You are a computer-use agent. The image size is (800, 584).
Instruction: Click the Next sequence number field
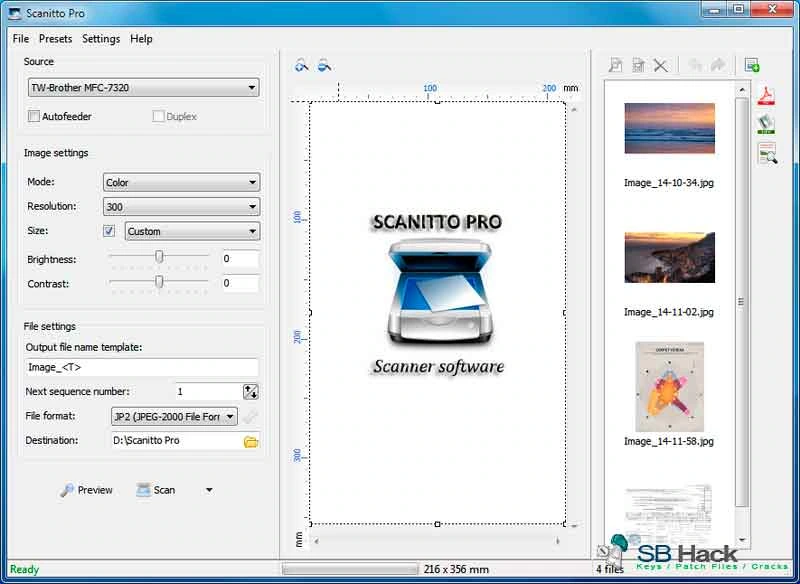(208, 392)
